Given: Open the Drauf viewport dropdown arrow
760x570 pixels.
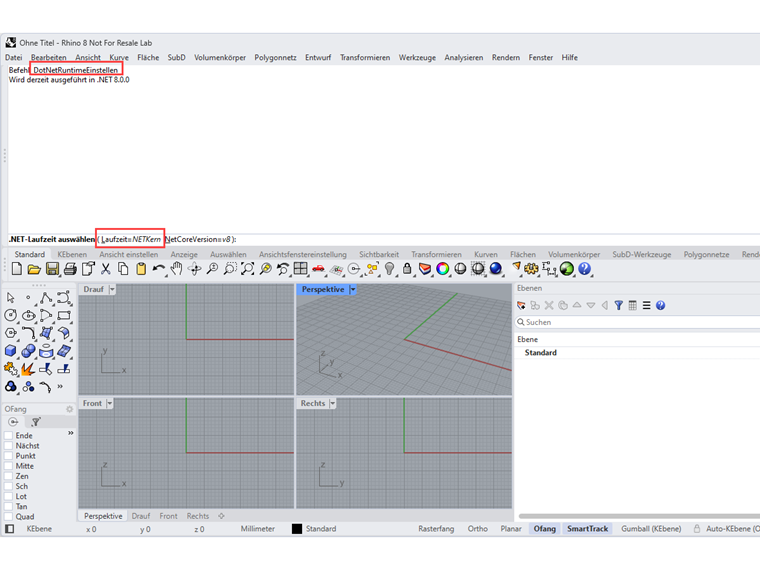Looking at the screenshot, I should click(x=112, y=289).
